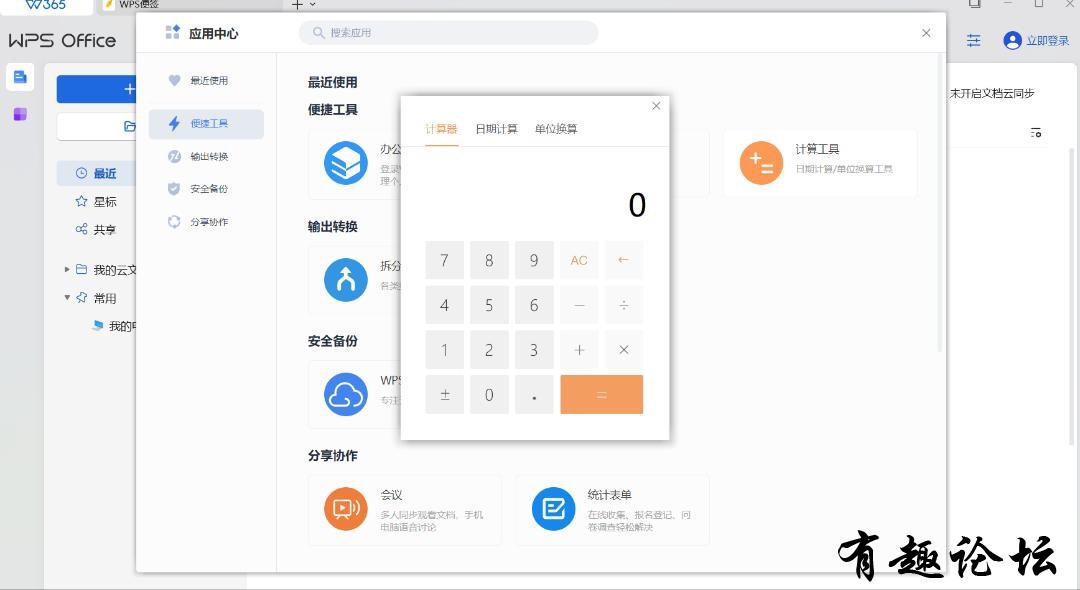This screenshot has height=590, width=1080.
Task: Click the list filter icon at right
Action: (1035, 132)
